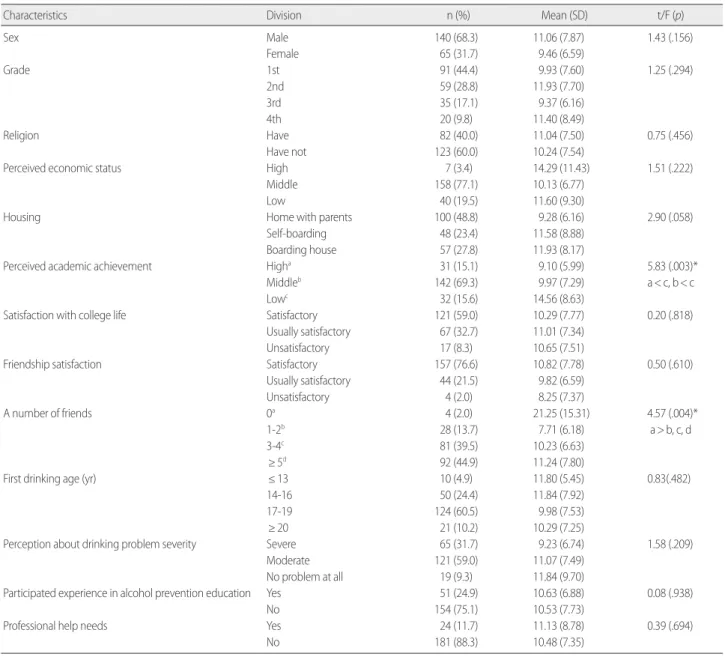Click the '2.90 (.058)' statistic
Screen dimensions: 725x657
click(670, 217)
